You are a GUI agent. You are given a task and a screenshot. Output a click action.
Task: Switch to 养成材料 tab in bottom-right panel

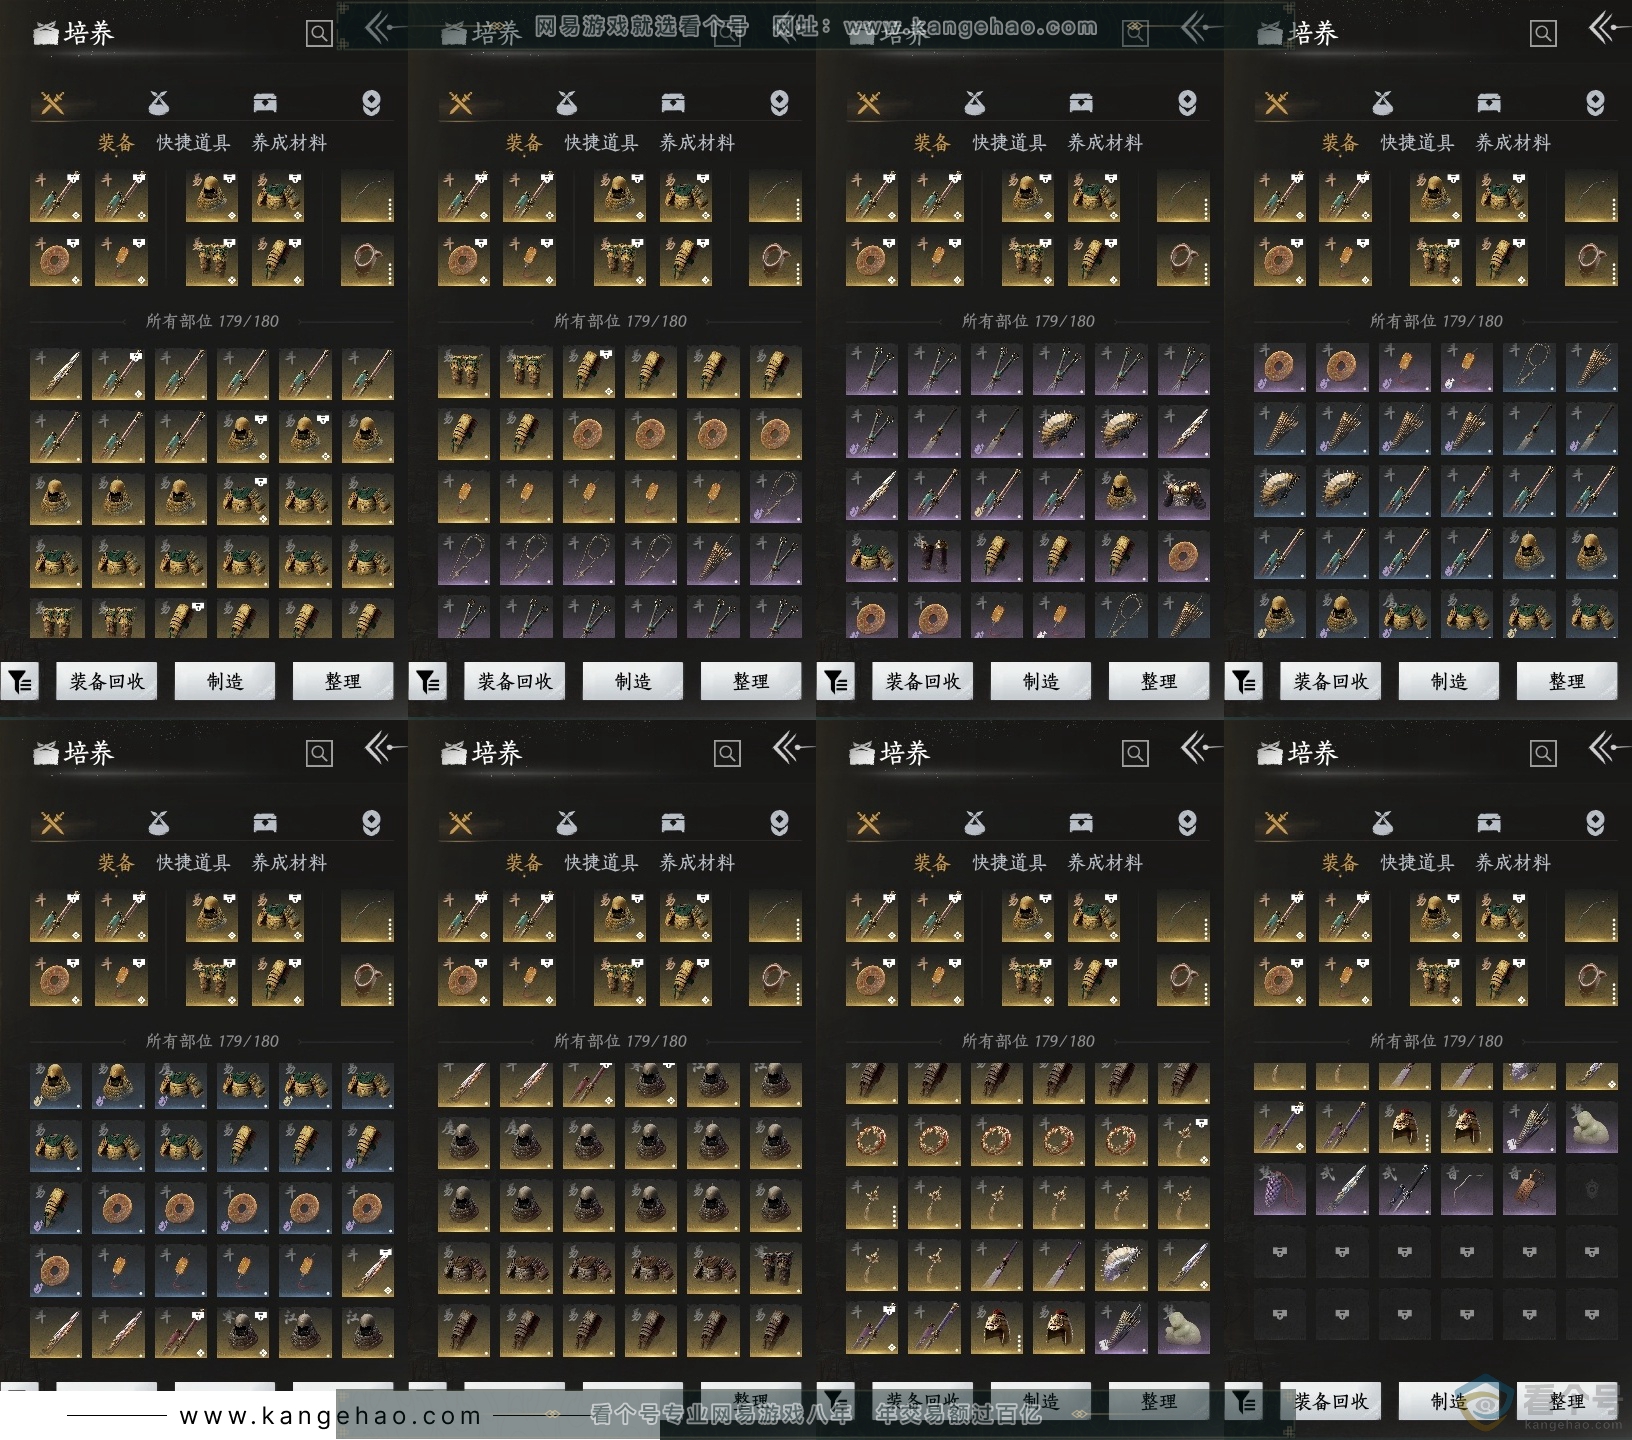coord(1513,863)
